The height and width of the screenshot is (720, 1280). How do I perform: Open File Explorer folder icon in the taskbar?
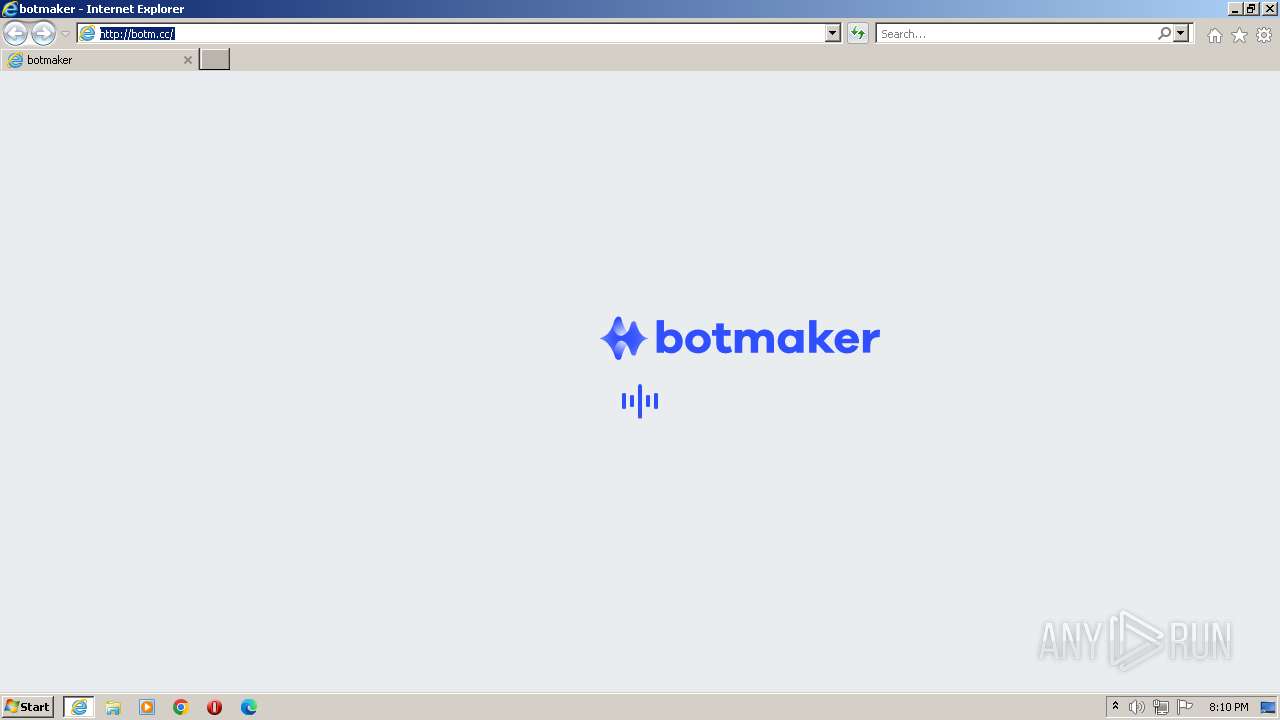[113, 707]
